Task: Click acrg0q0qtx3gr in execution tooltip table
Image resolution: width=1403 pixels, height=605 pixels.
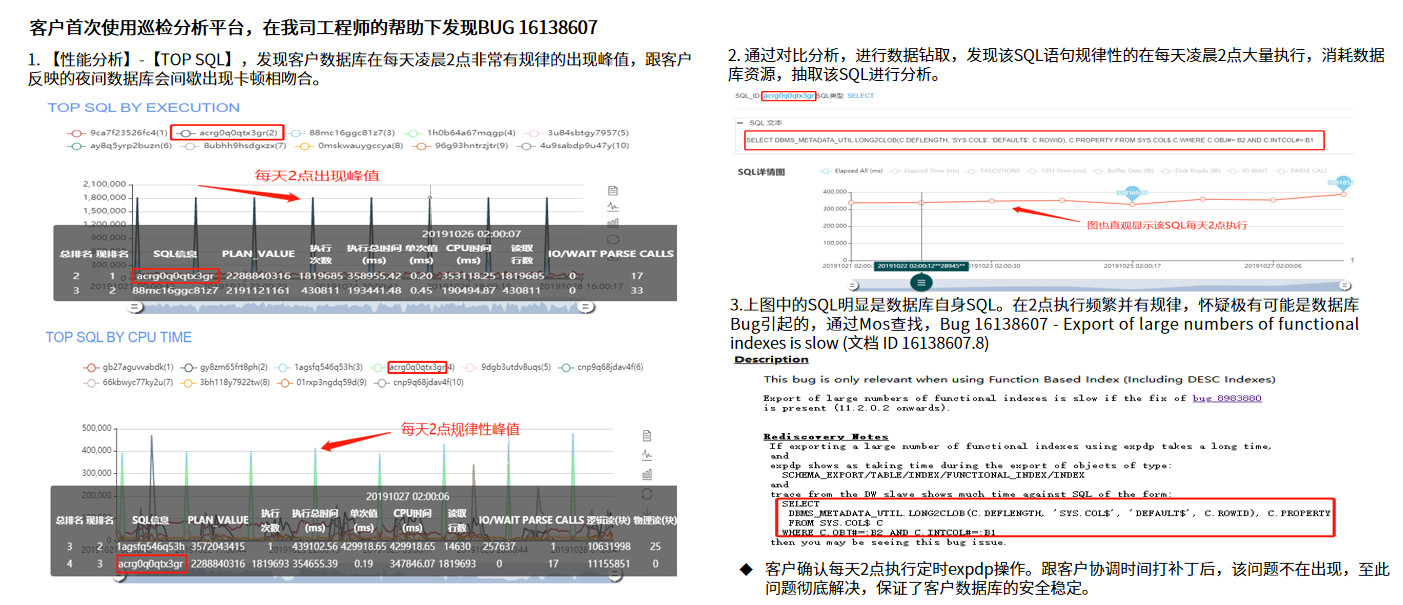Action: (174, 275)
